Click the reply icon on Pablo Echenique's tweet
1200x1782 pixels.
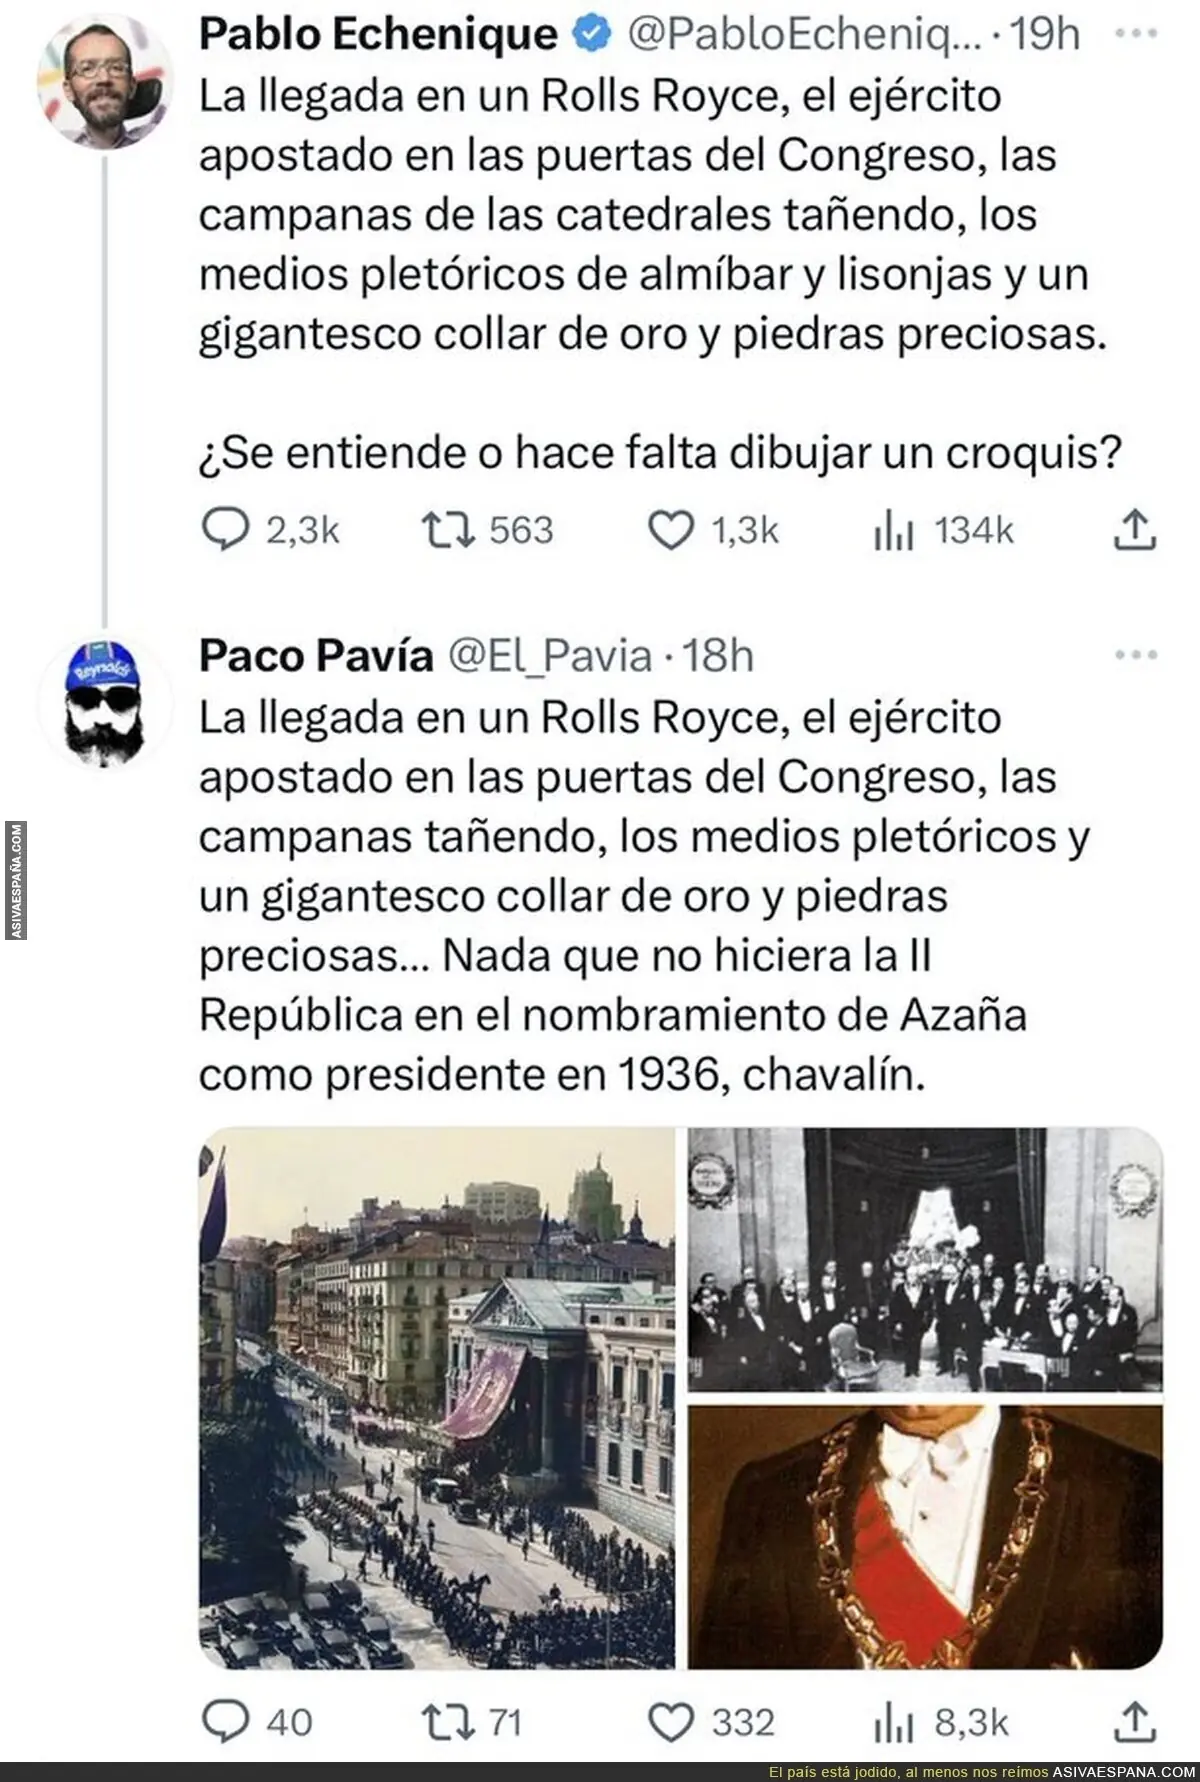click(x=224, y=530)
